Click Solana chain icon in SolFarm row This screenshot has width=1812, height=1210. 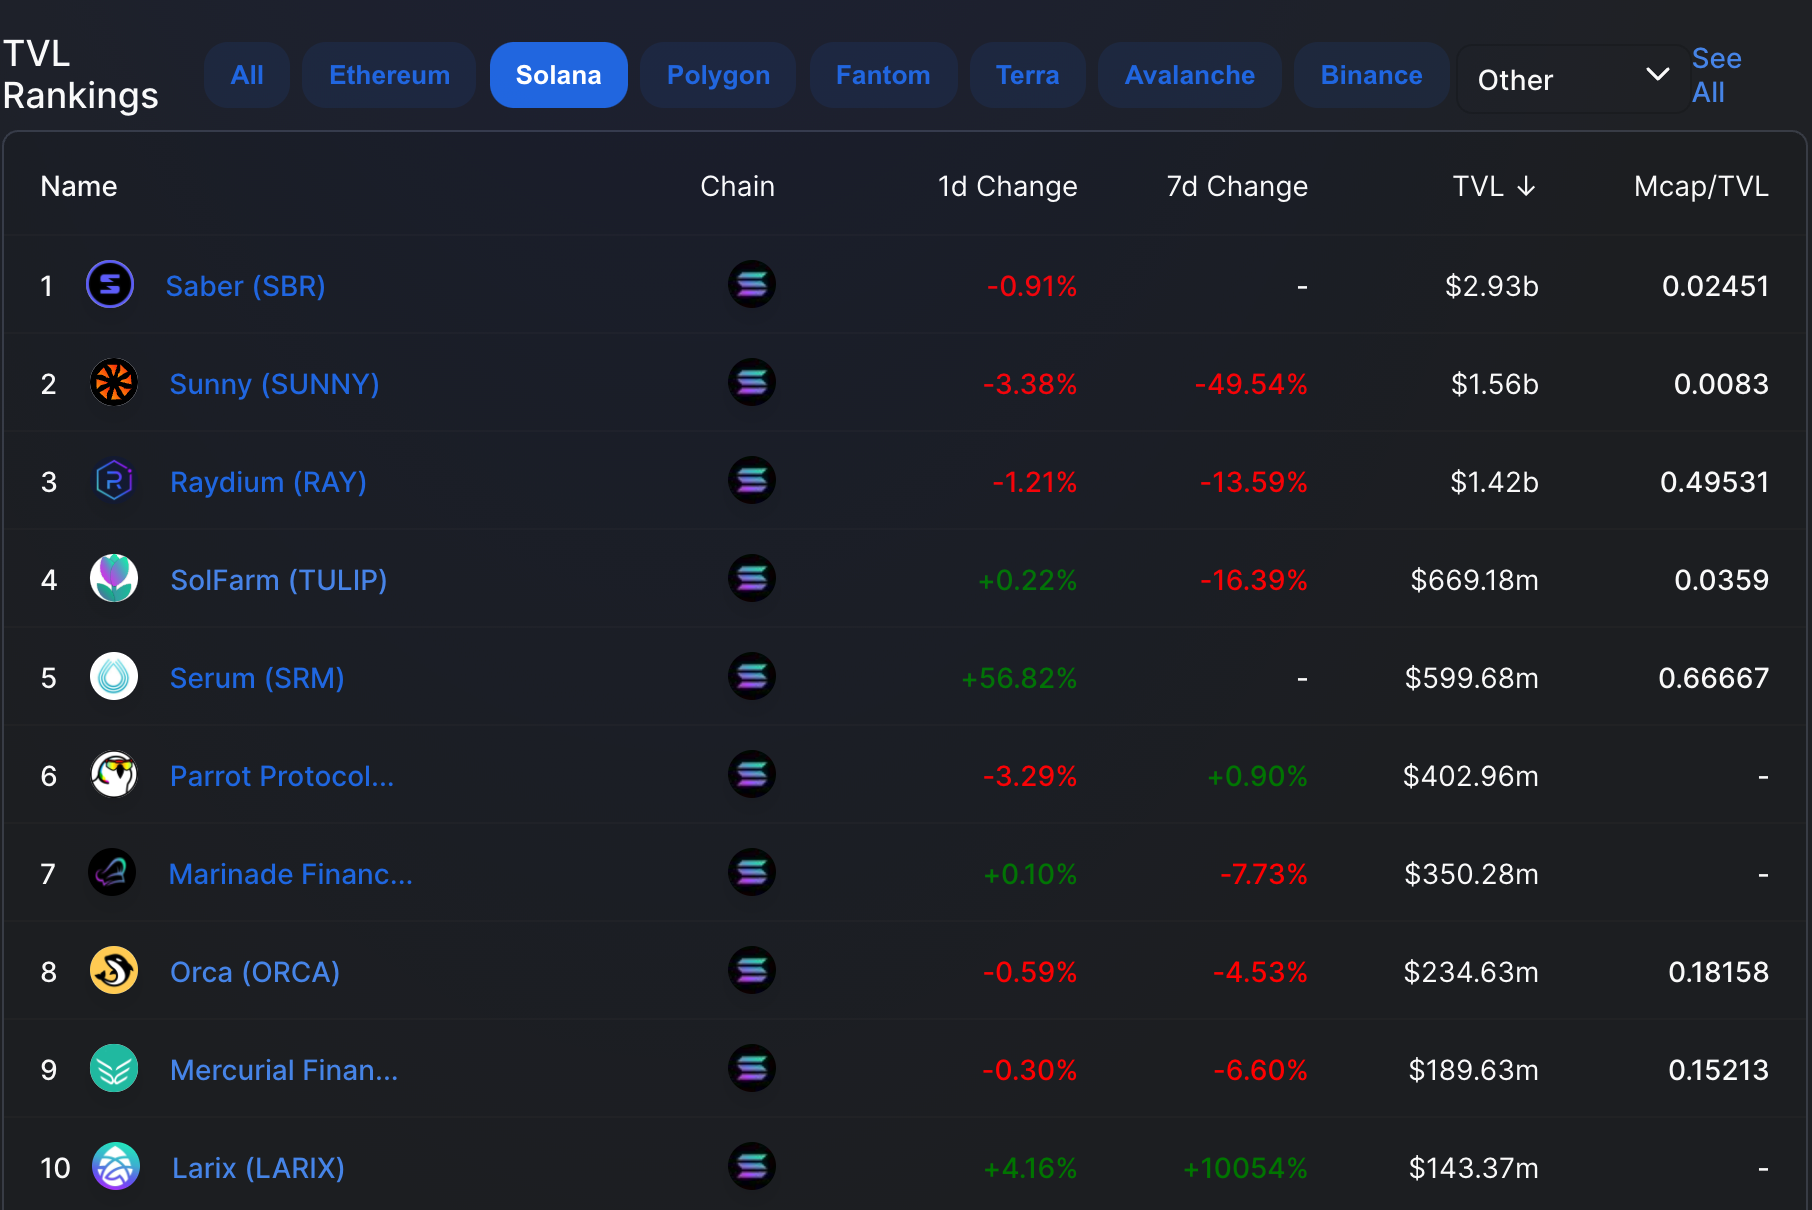pos(752,579)
